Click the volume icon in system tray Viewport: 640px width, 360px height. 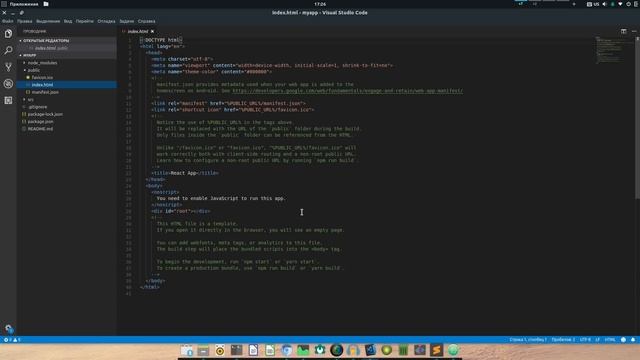604,4
